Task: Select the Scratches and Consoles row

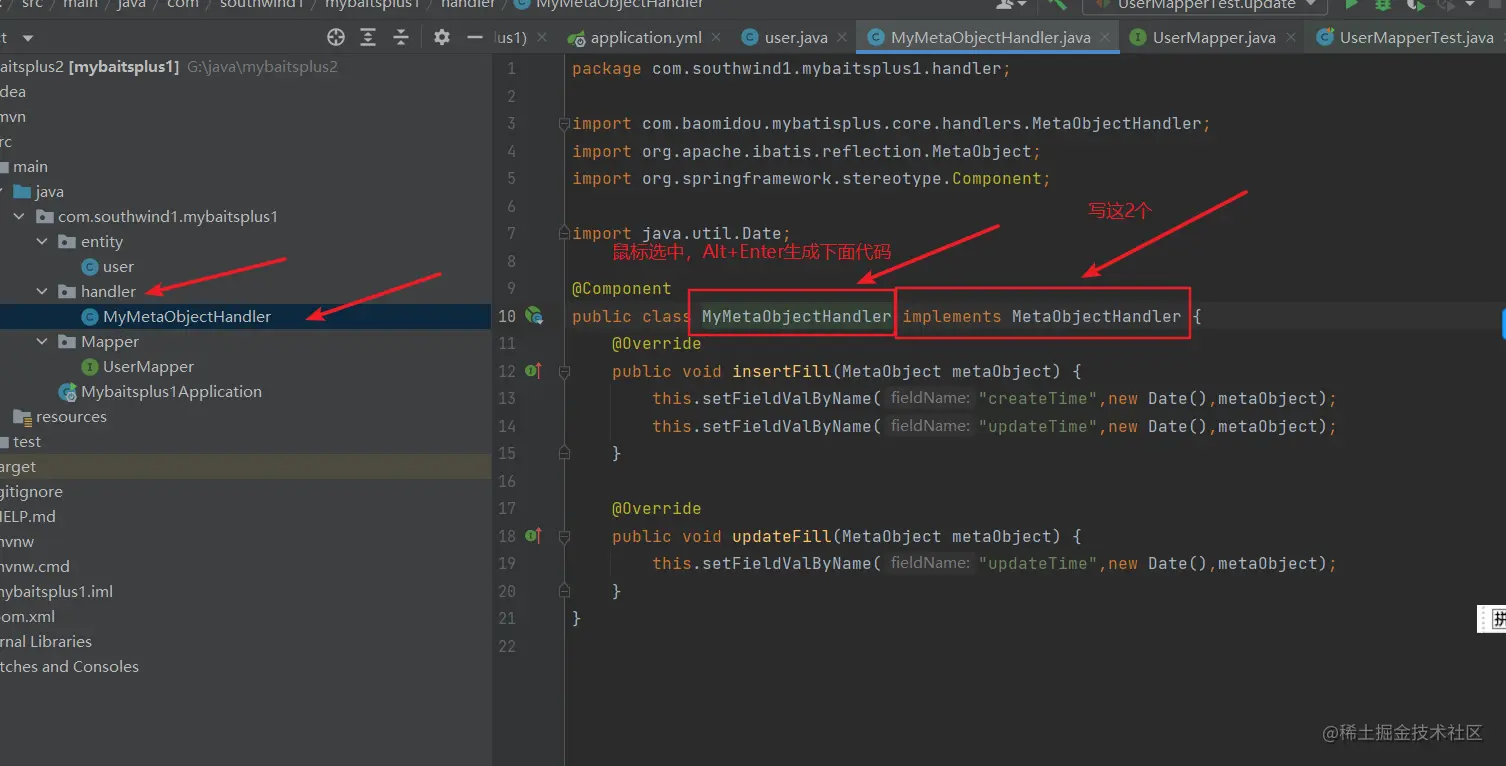Action: 69,667
